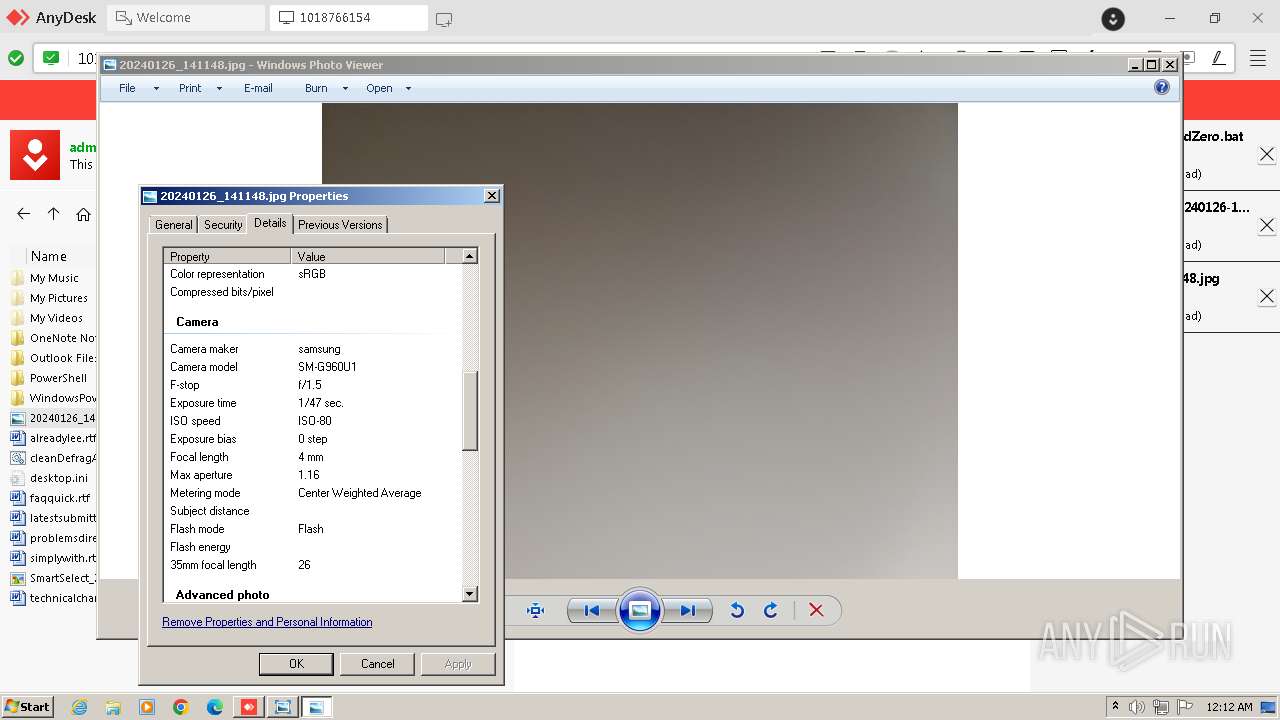Open the system clock showing 12:12 AM
The width and height of the screenshot is (1280, 720).
[1229, 707]
